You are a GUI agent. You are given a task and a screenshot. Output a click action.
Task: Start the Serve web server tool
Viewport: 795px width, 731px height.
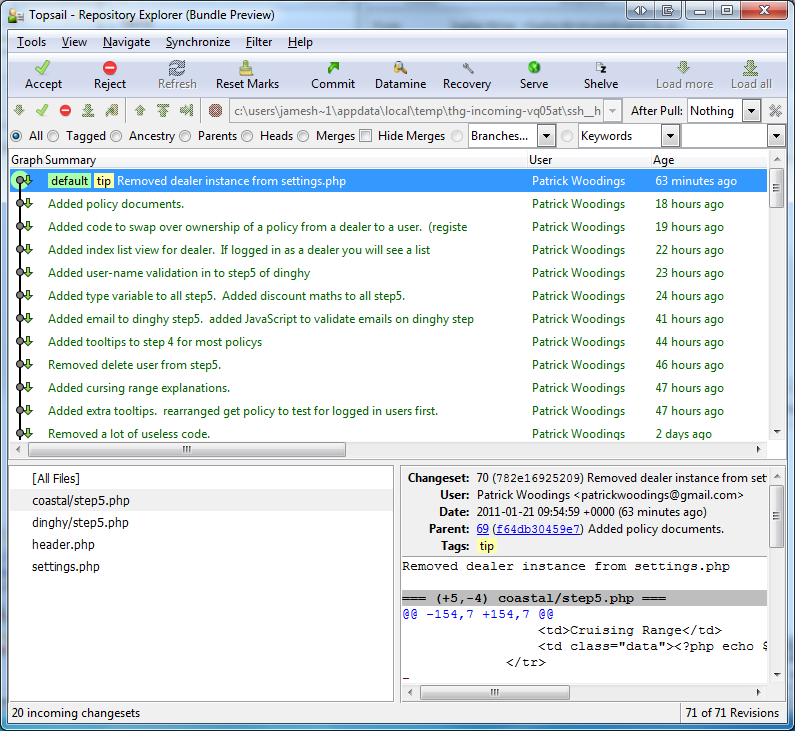534,75
